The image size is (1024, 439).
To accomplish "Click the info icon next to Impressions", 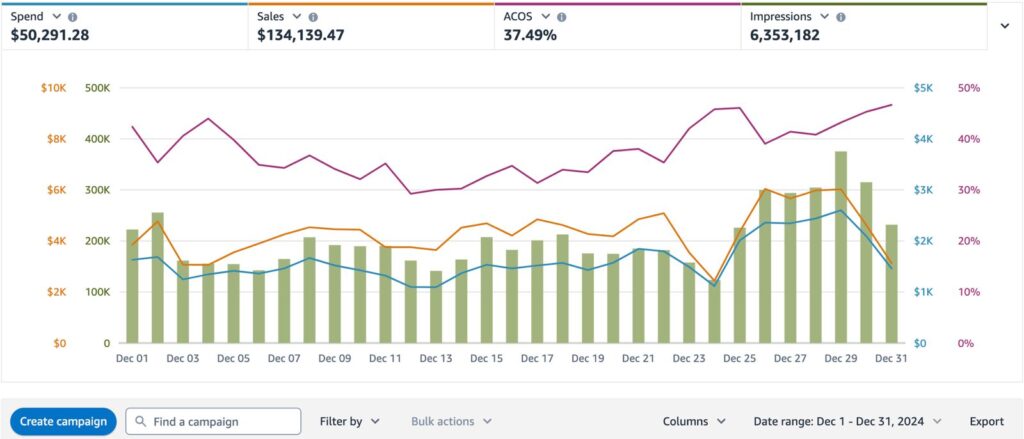I will [840, 18].
